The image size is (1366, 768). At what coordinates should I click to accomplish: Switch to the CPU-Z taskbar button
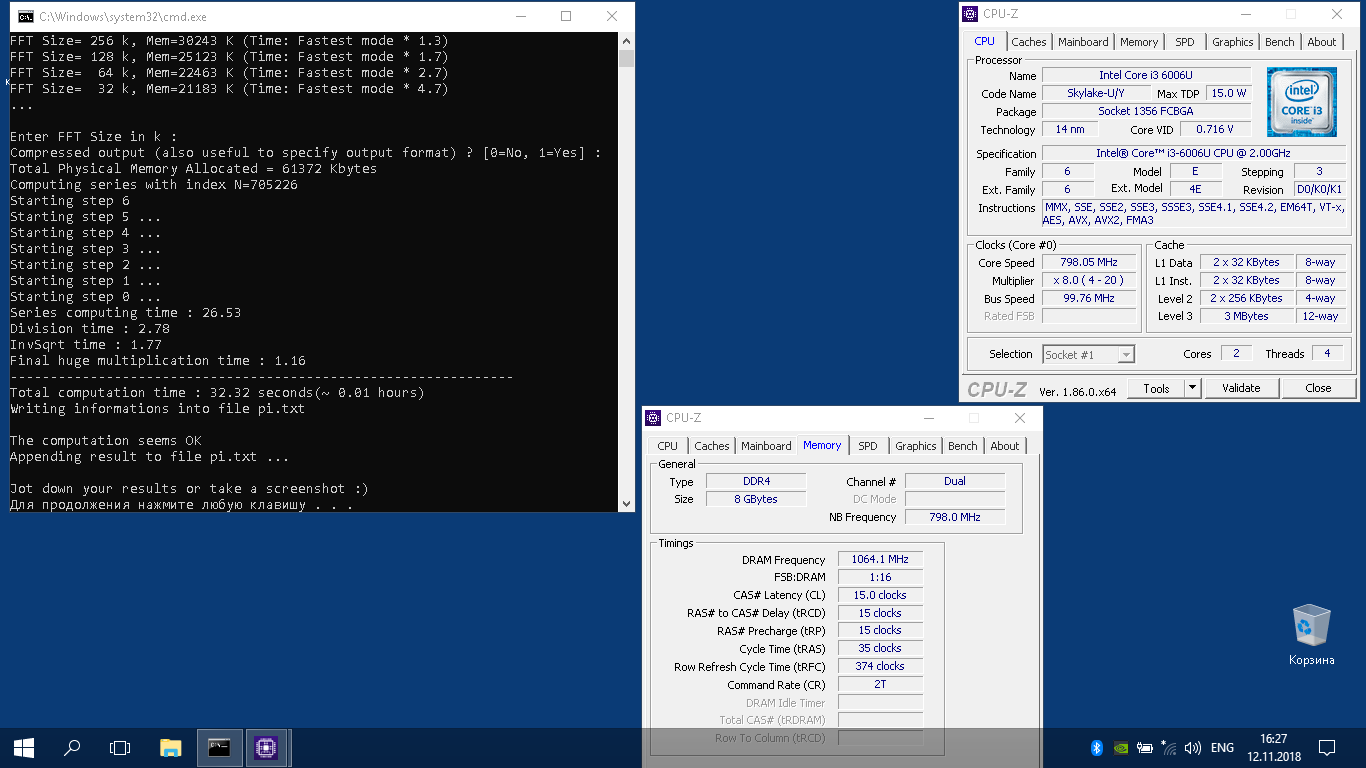point(266,747)
